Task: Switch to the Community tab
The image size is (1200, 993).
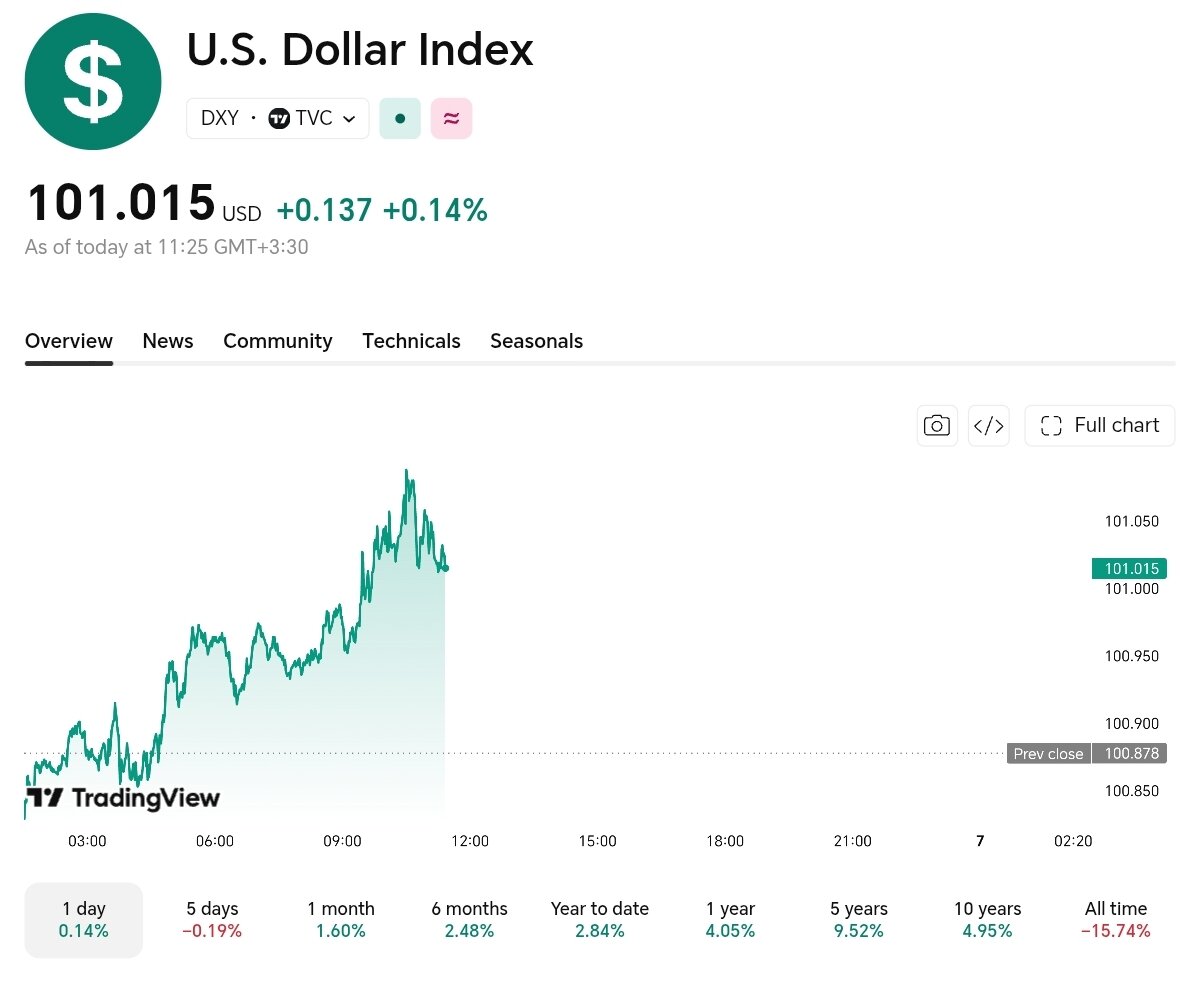Action: pyautogui.click(x=278, y=341)
